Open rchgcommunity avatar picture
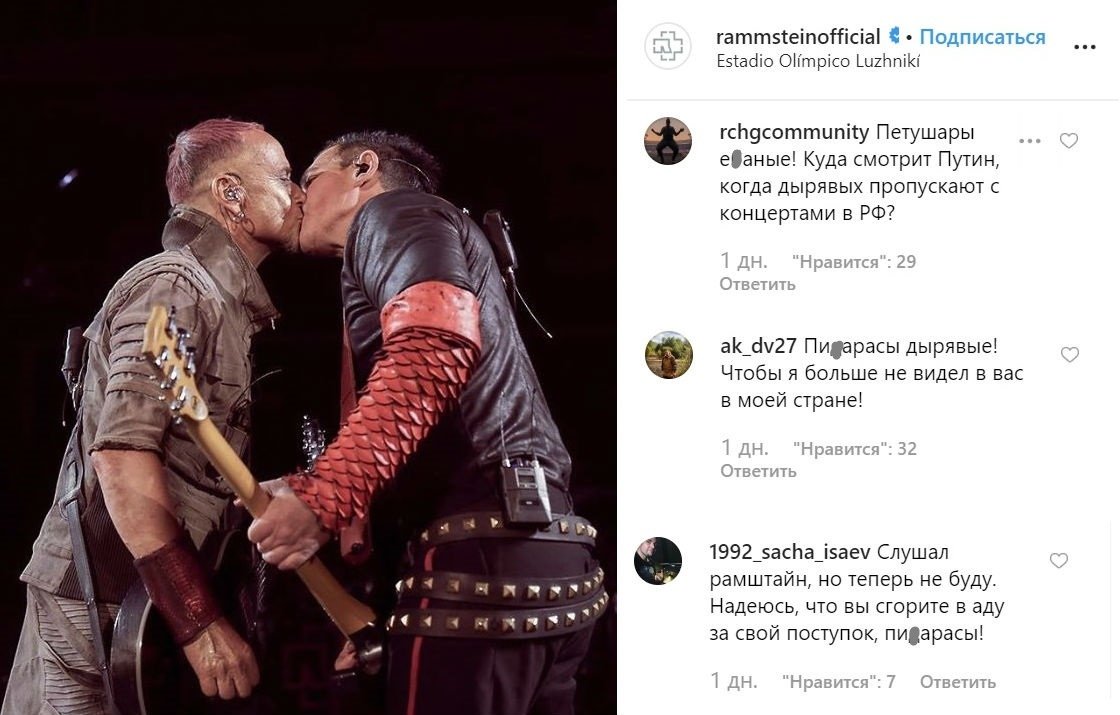Image resolution: width=1120 pixels, height=715 pixels. [x=668, y=141]
